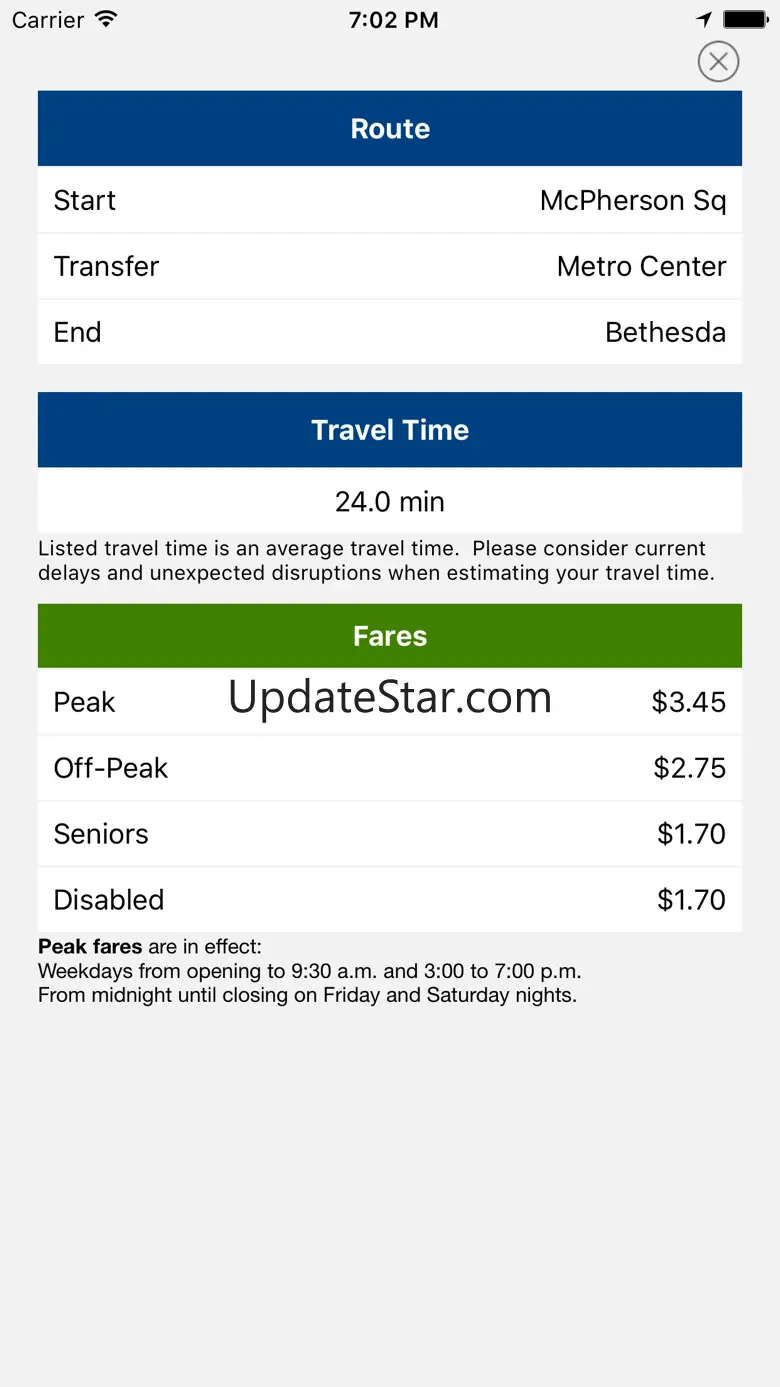This screenshot has height=1387, width=780.
Task: Tap the green Fares header
Action: coord(390,636)
